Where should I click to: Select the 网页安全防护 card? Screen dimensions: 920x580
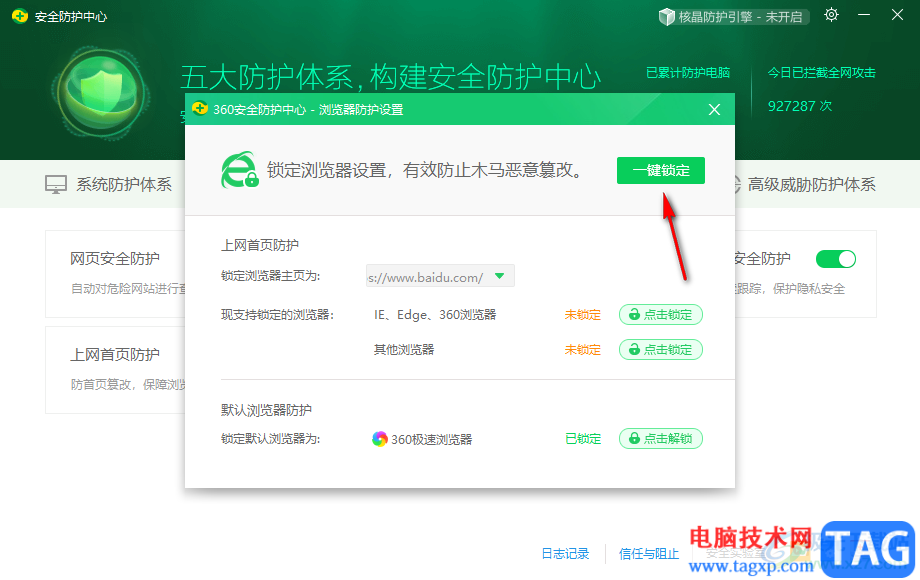(x=116, y=274)
